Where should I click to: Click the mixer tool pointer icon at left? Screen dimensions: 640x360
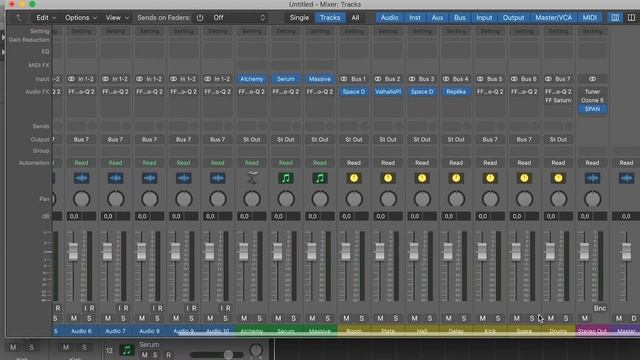tap(18, 18)
